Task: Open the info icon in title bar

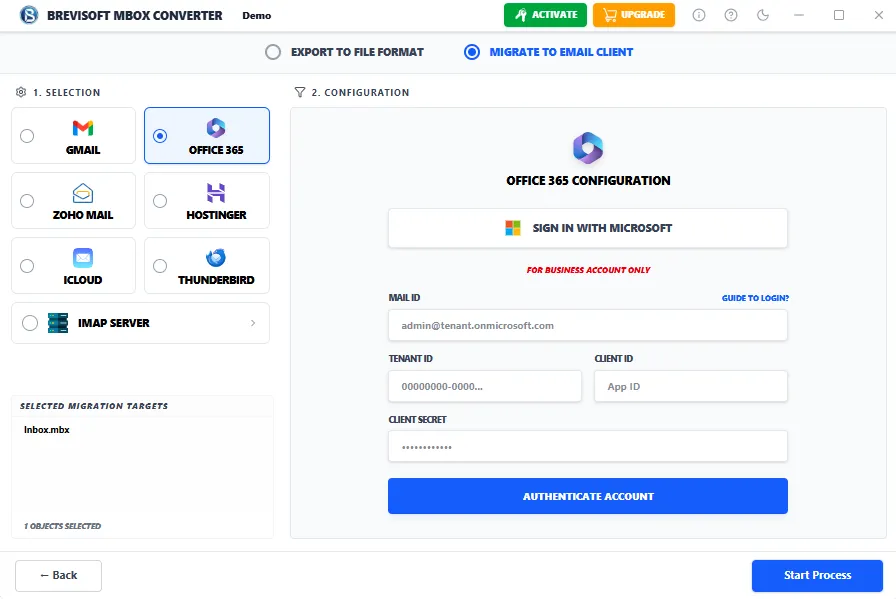Action: pos(699,15)
